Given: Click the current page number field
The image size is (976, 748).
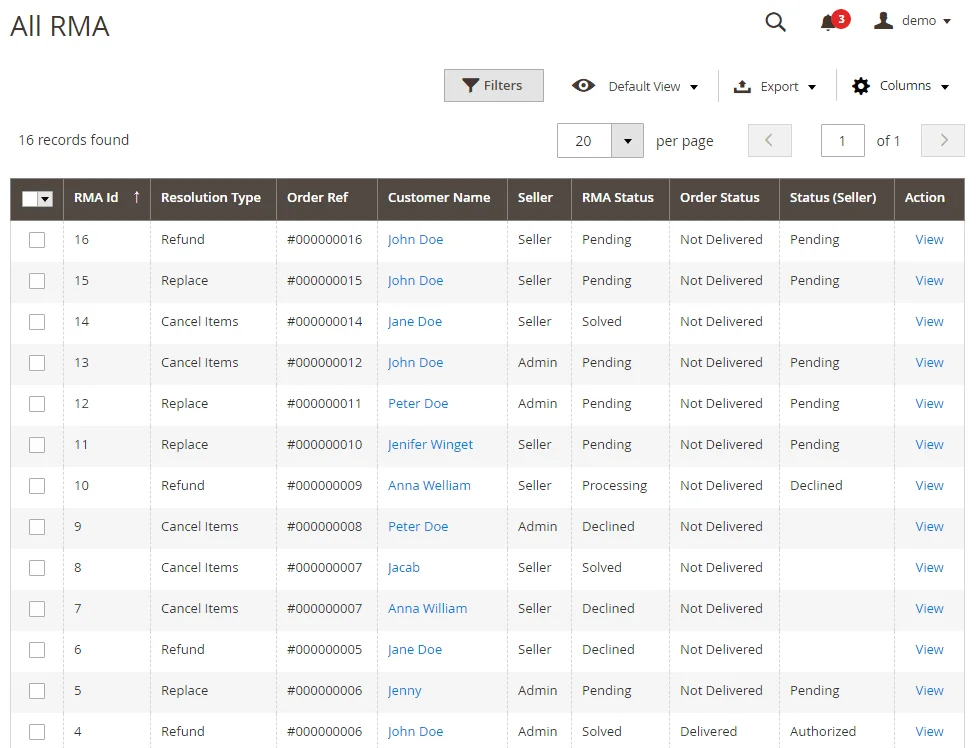Looking at the screenshot, I should [842, 141].
